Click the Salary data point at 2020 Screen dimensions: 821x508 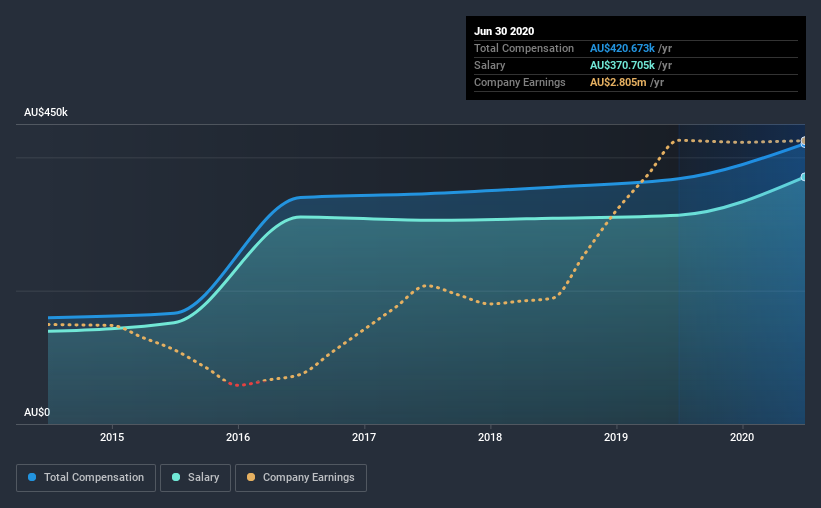(804, 177)
